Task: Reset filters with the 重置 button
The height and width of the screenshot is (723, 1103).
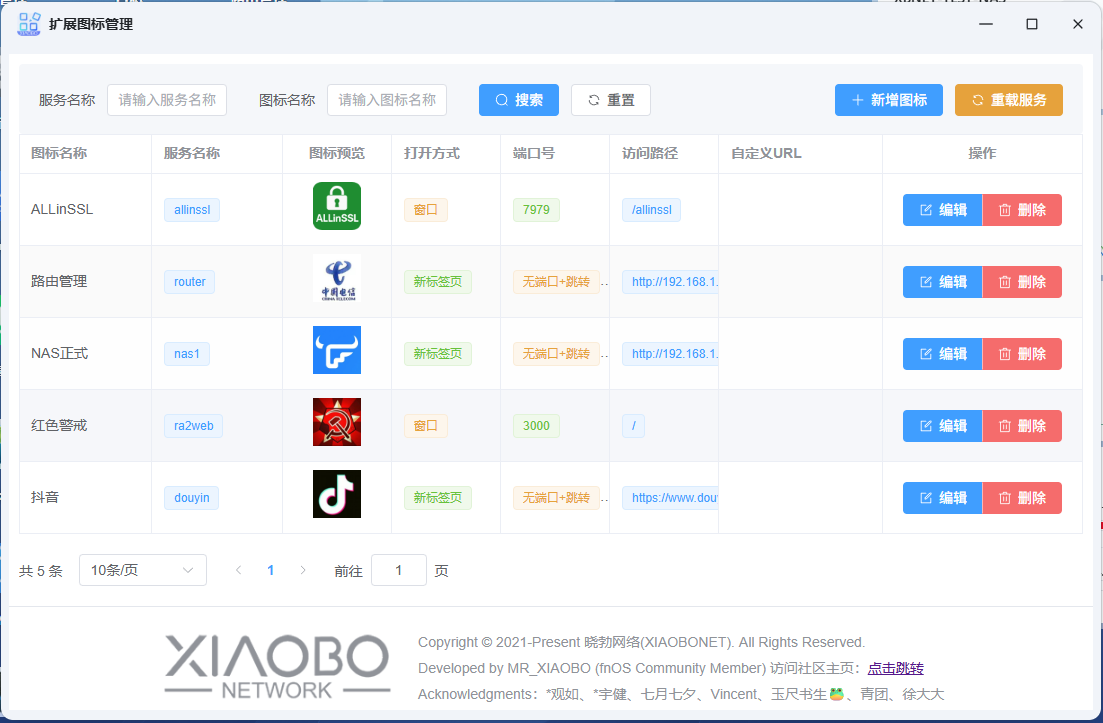Action: click(x=611, y=100)
